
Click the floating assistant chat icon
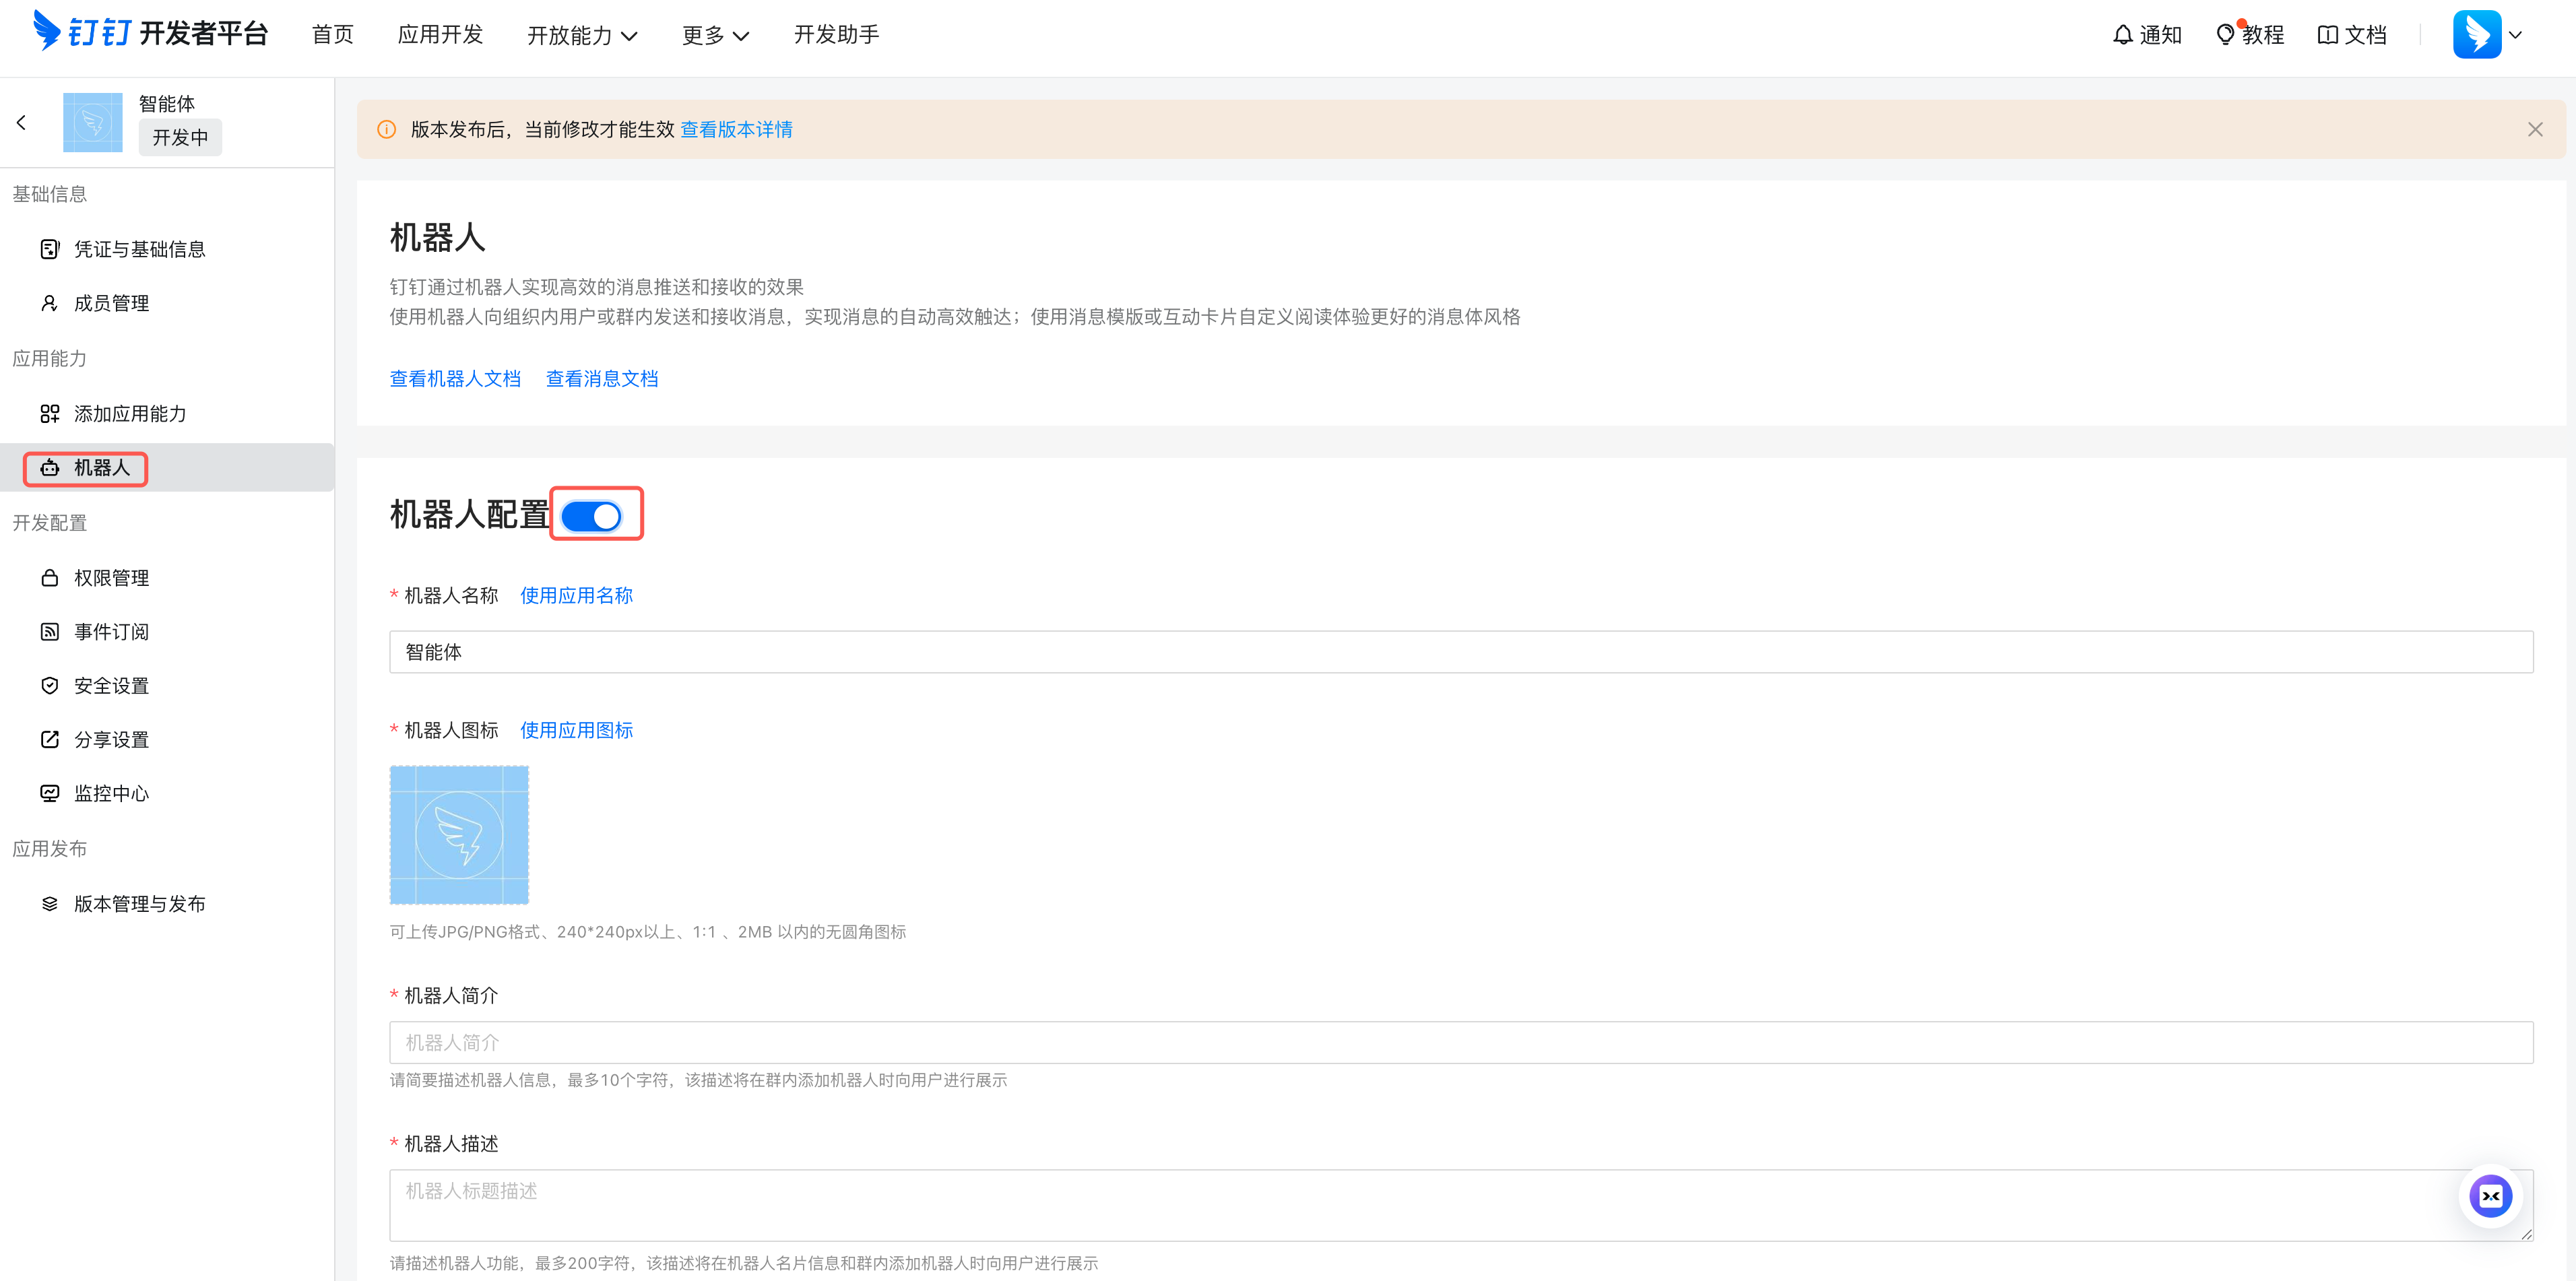pos(2490,1196)
